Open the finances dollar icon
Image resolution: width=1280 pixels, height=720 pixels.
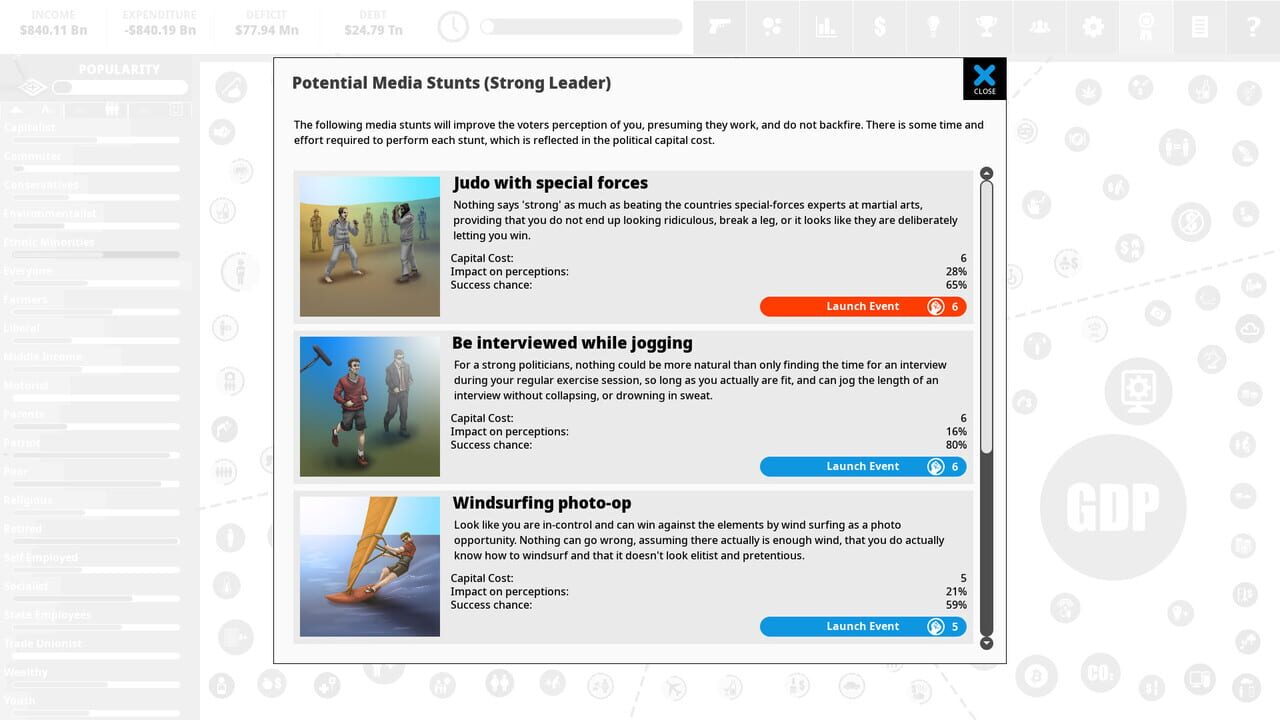pyautogui.click(x=880, y=27)
